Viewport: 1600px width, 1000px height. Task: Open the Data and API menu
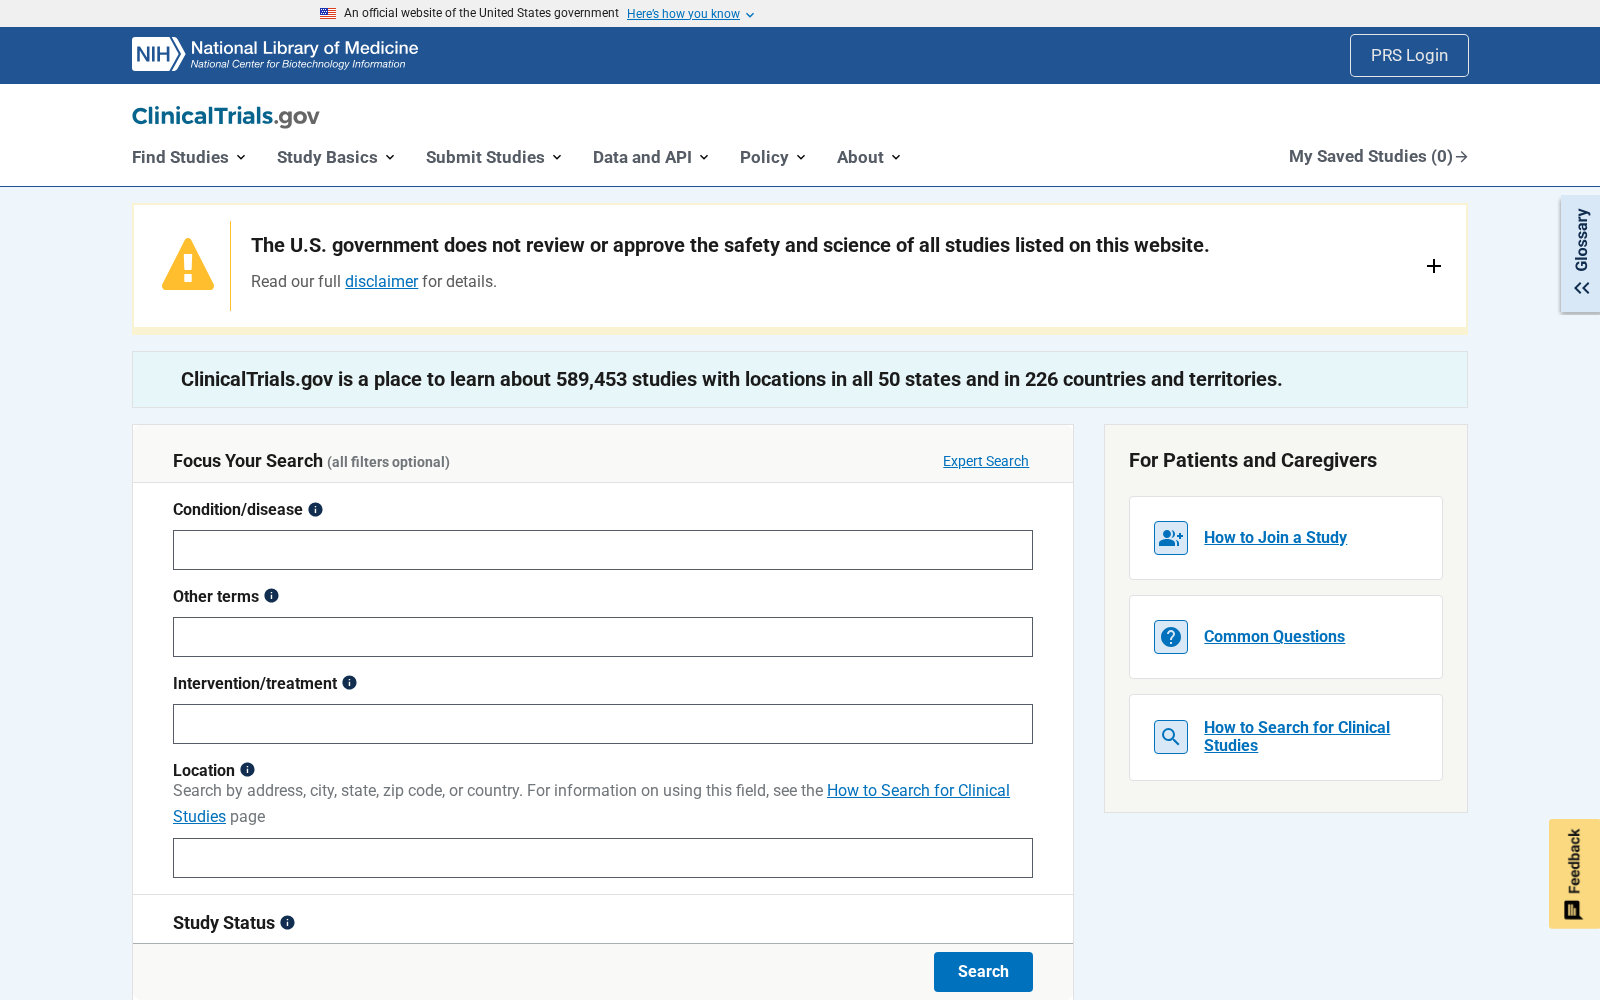(x=651, y=157)
